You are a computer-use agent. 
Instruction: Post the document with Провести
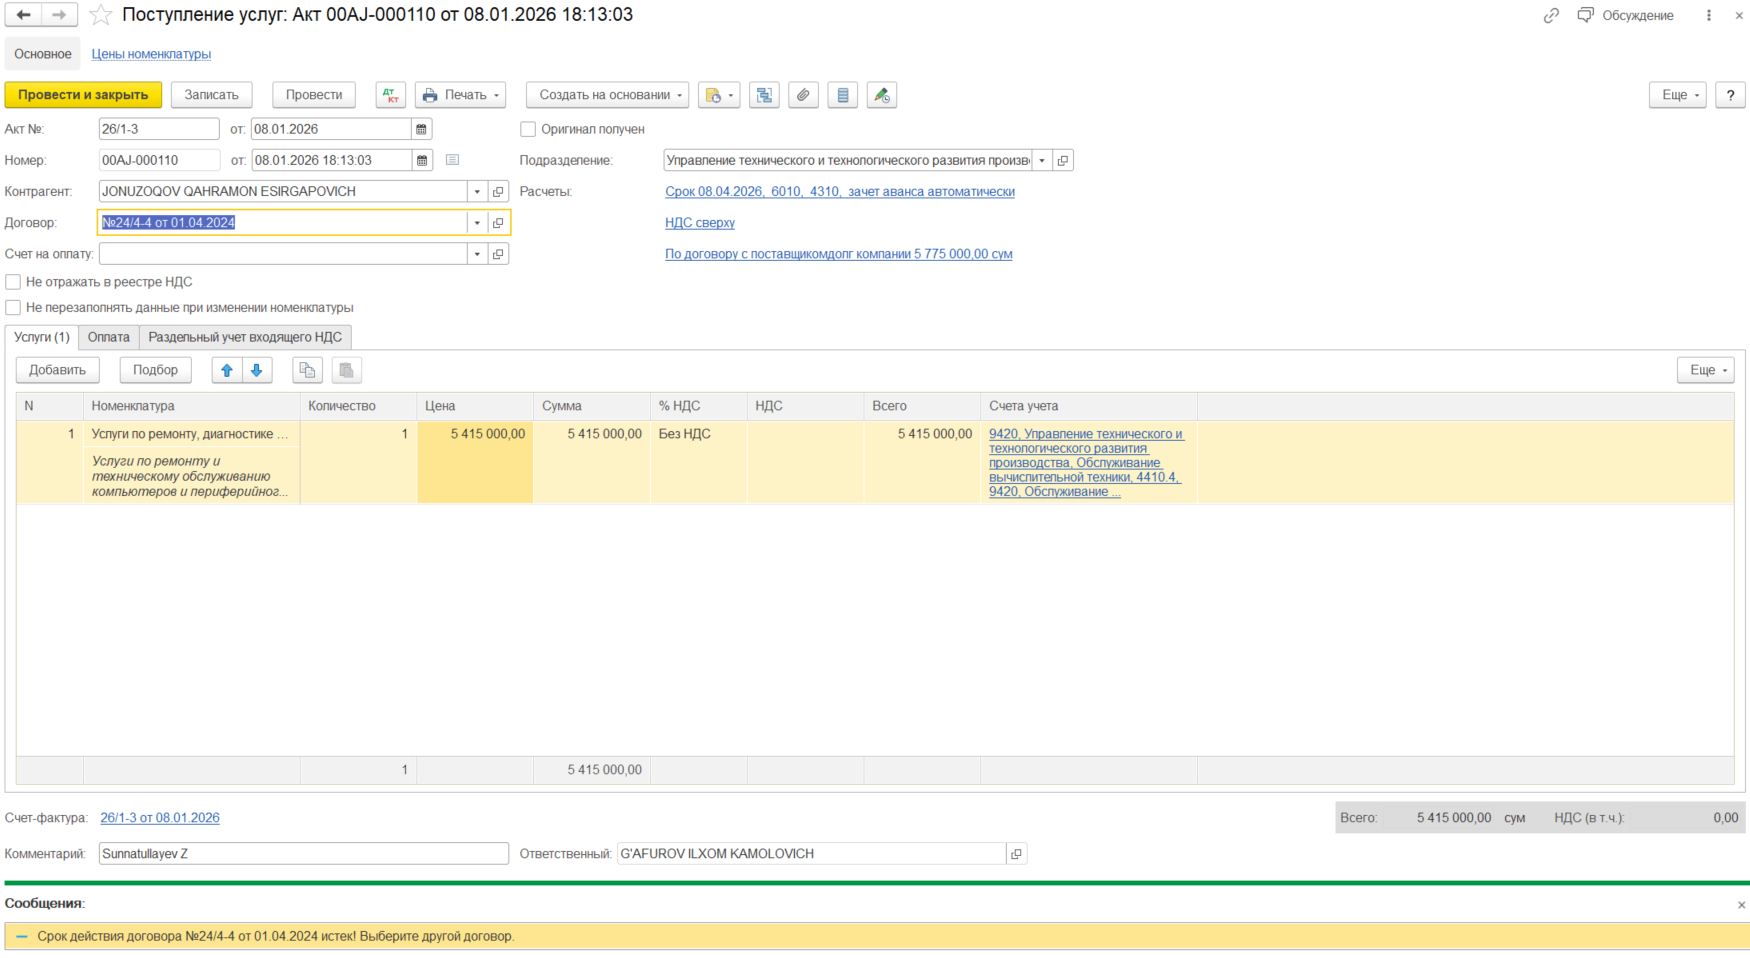[314, 95]
